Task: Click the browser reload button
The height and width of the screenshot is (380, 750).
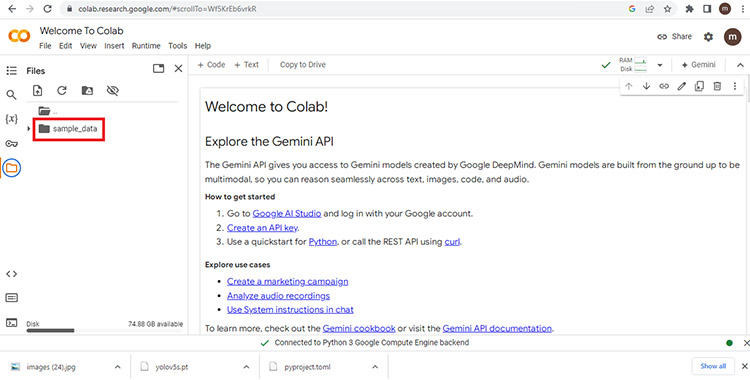Action: pos(47,9)
